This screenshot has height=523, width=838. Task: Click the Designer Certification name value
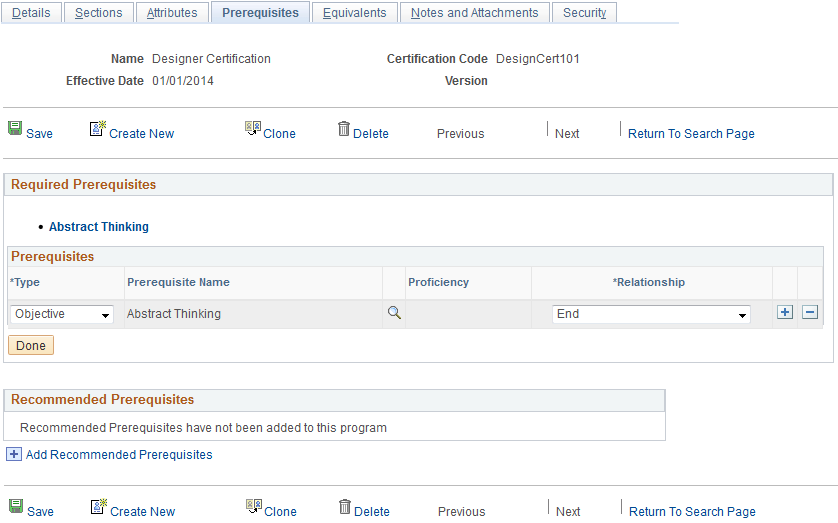211,59
